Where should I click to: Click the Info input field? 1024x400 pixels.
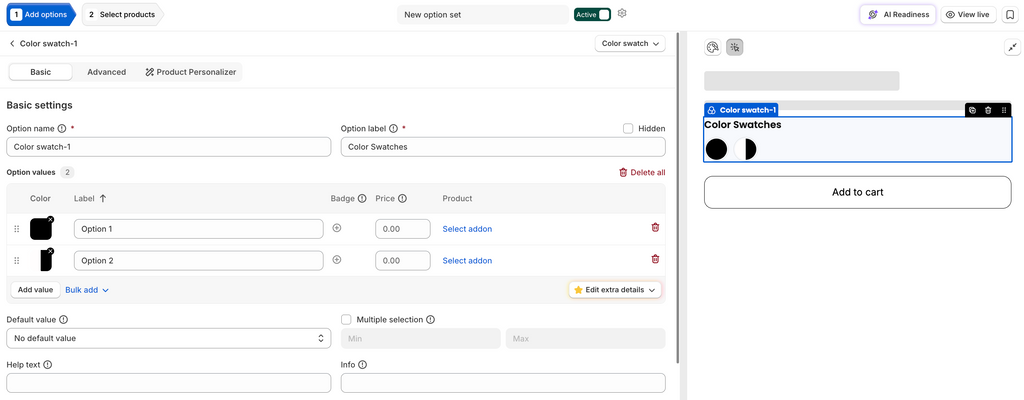tap(503, 383)
